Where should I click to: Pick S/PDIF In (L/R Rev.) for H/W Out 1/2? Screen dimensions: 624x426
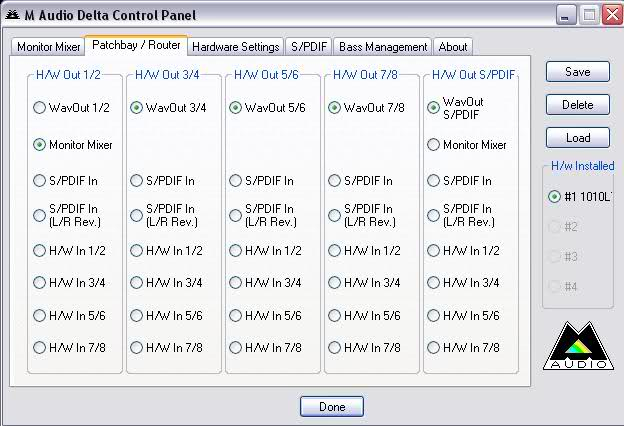pyautogui.click(x=40, y=214)
